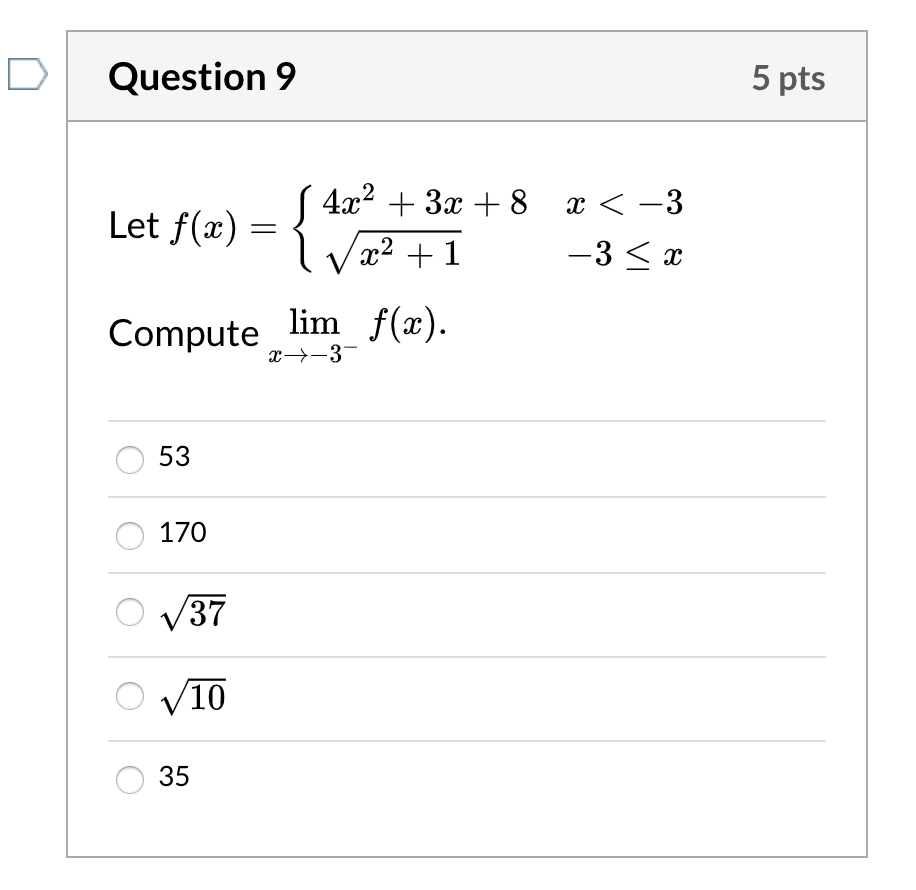This screenshot has height=890, width=916.
Task: Click the answer option labeled 35
Action: click(177, 777)
